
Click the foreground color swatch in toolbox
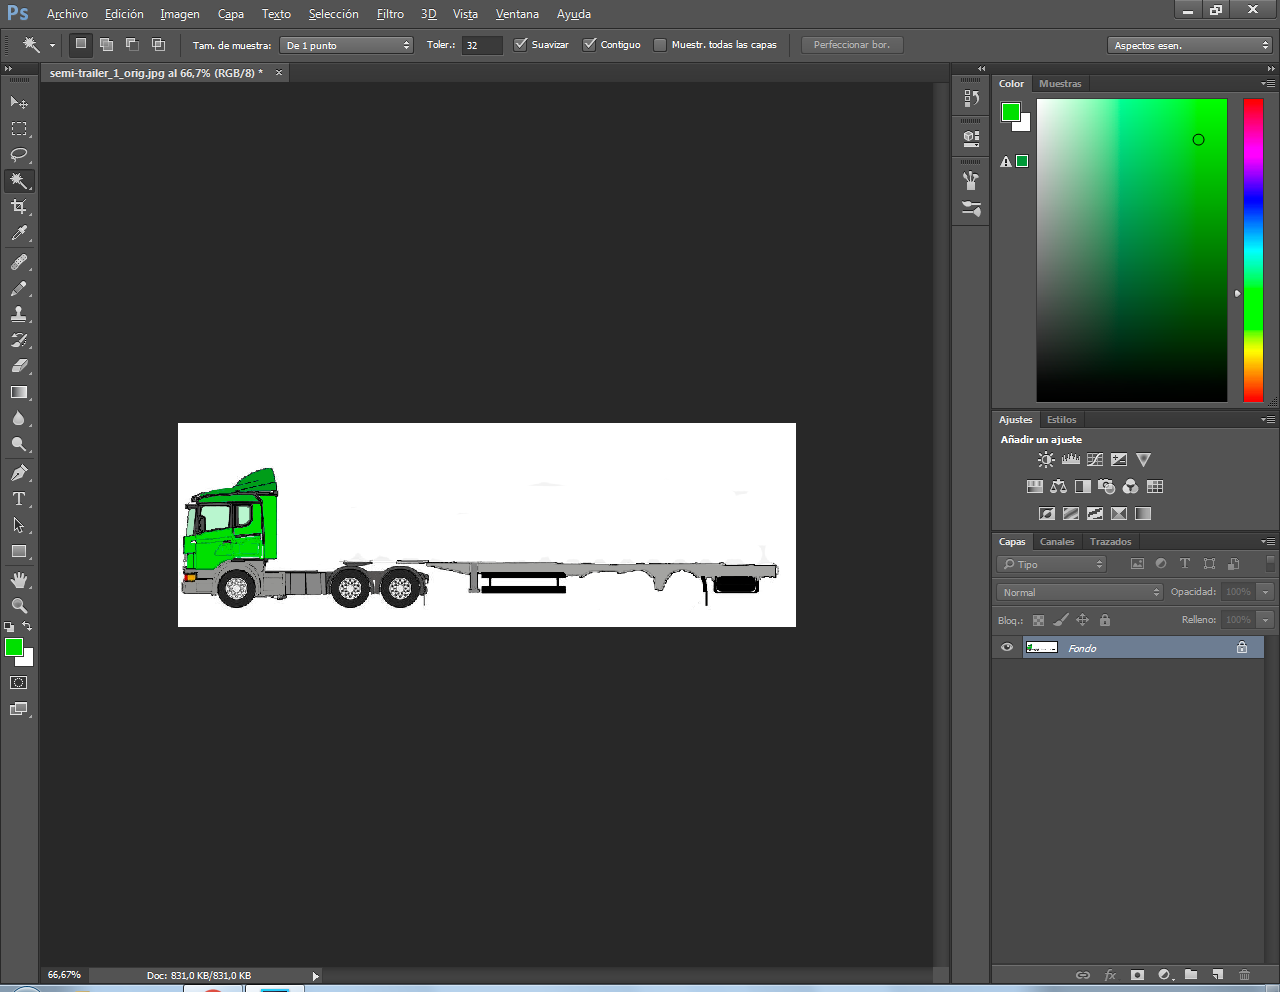[14, 648]
